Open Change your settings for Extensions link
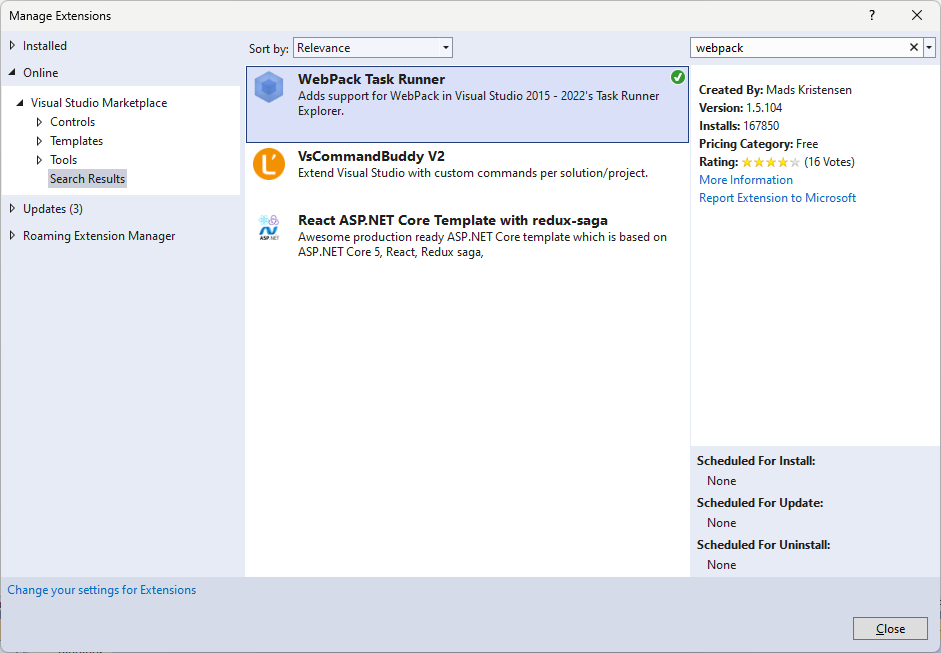This screenshot has height=653, width=941. click(x=101, y=590)
